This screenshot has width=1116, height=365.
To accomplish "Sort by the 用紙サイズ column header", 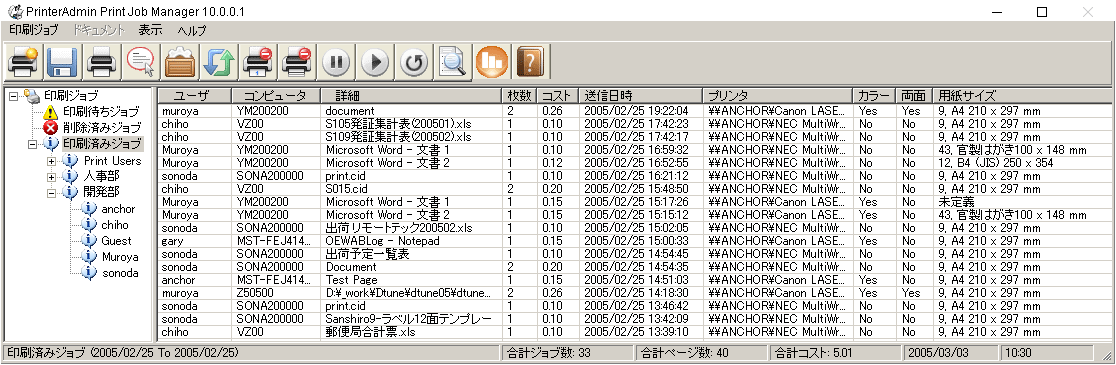I will [1021, 96].
